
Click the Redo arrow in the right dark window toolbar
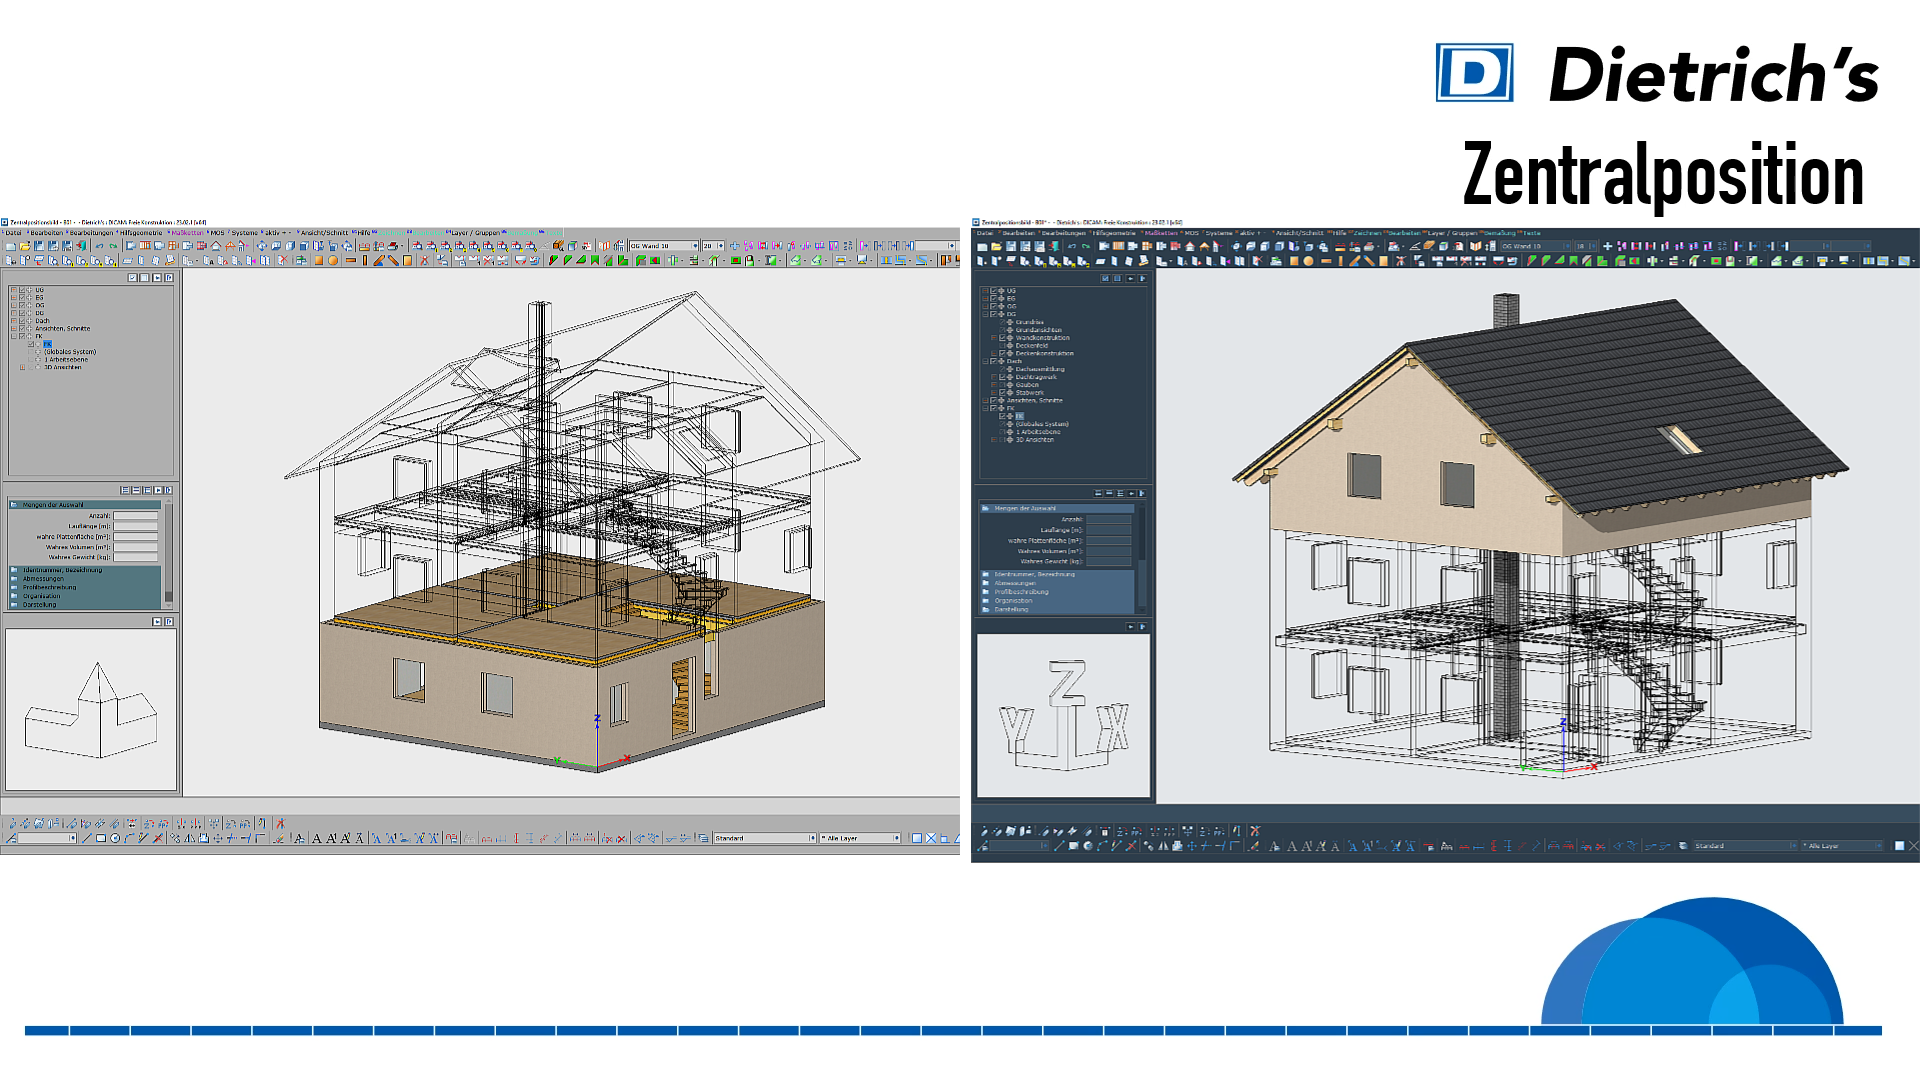click(x=1085, y=246)
